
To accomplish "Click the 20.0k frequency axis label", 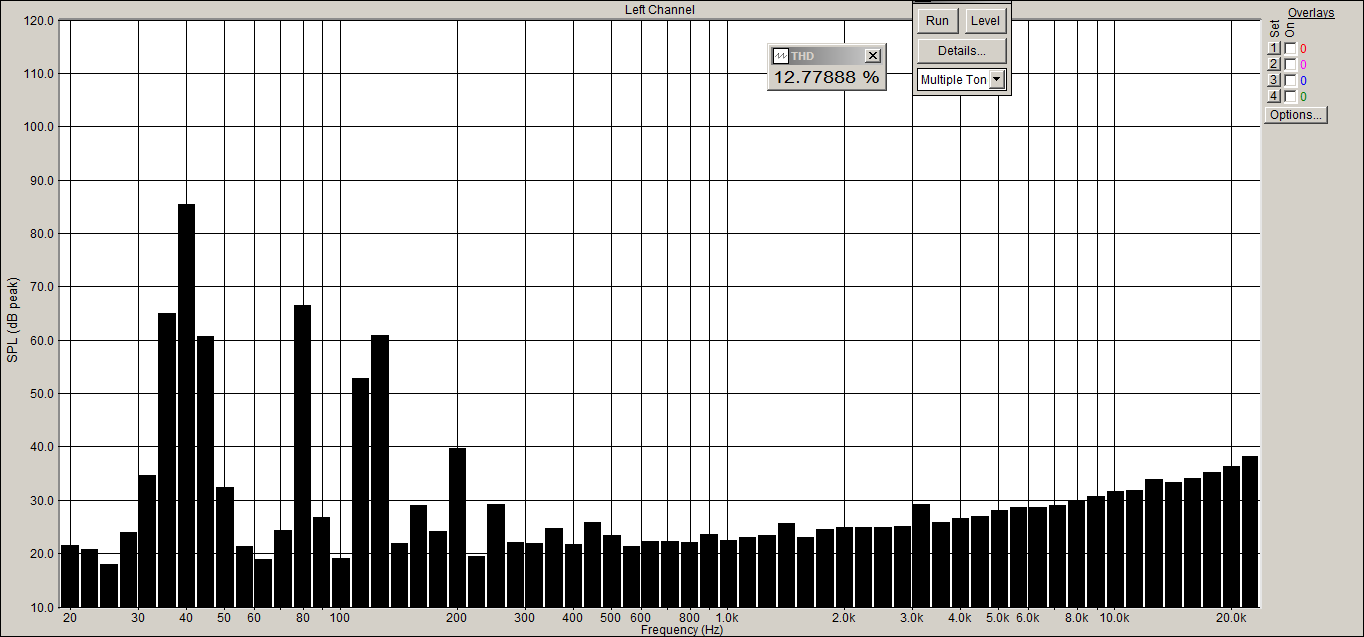I will [x=1231, y=618].
